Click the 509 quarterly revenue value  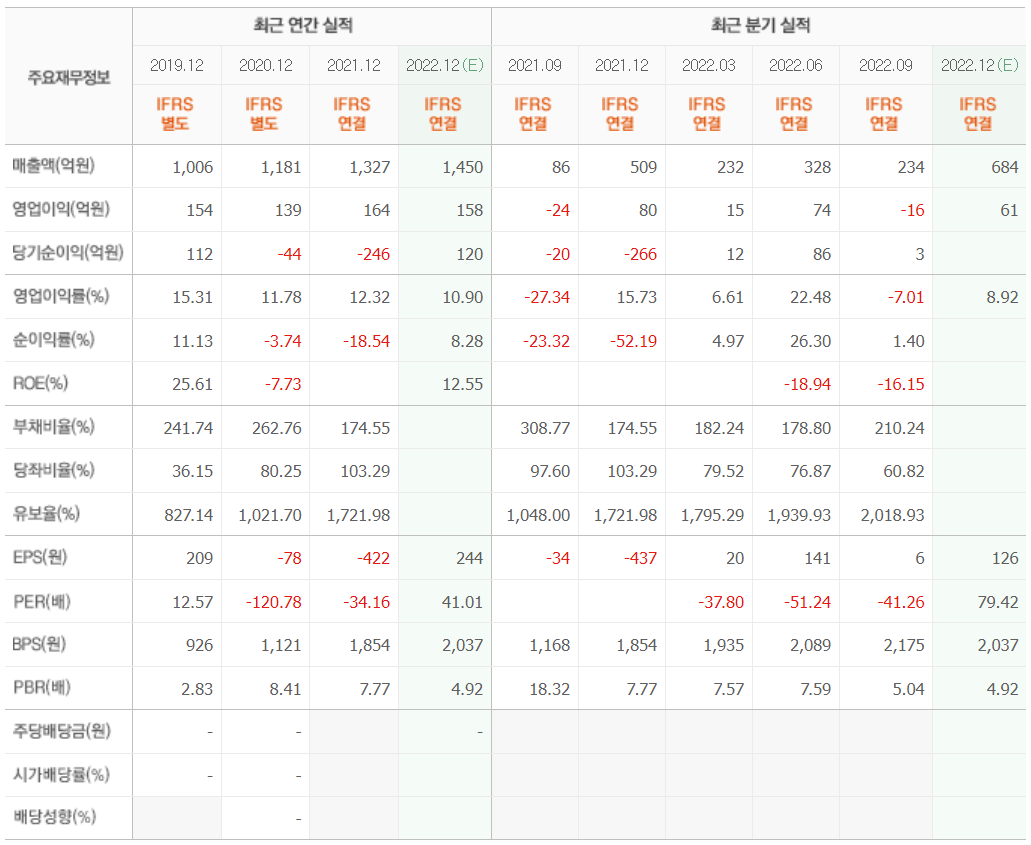tap(643, 167)
